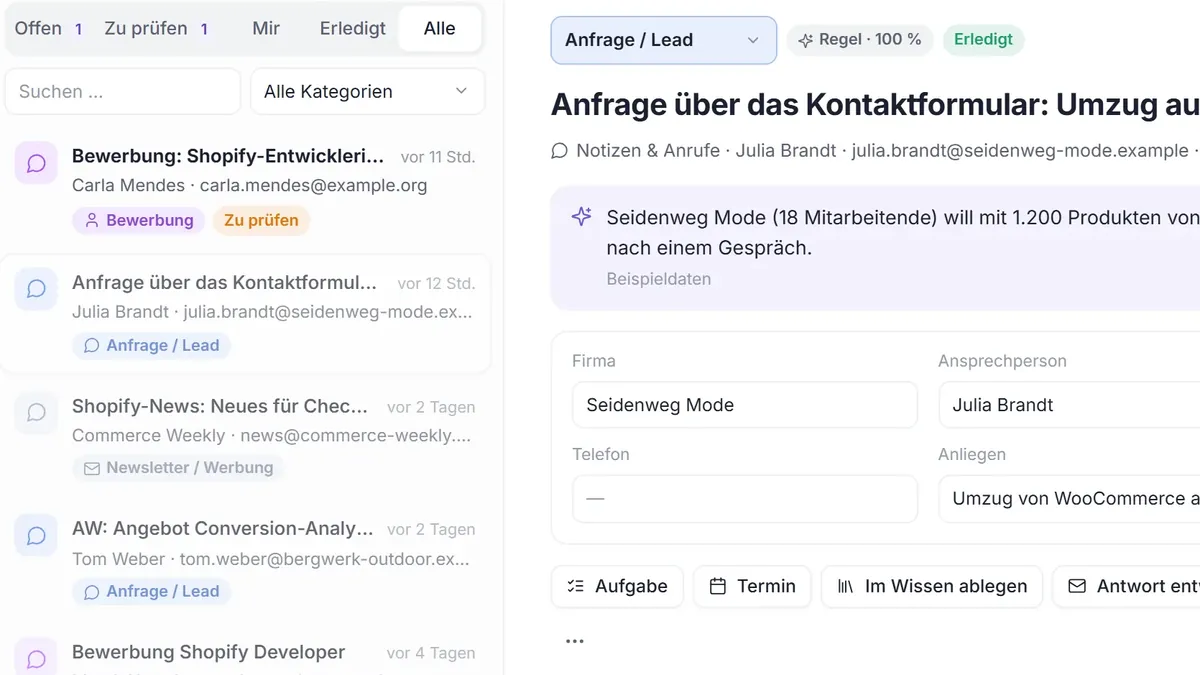
Task: Click the chat icon beside AW: Angebot Conversion-Analyse
Action: pyautogui.click(x=36, y=535)
